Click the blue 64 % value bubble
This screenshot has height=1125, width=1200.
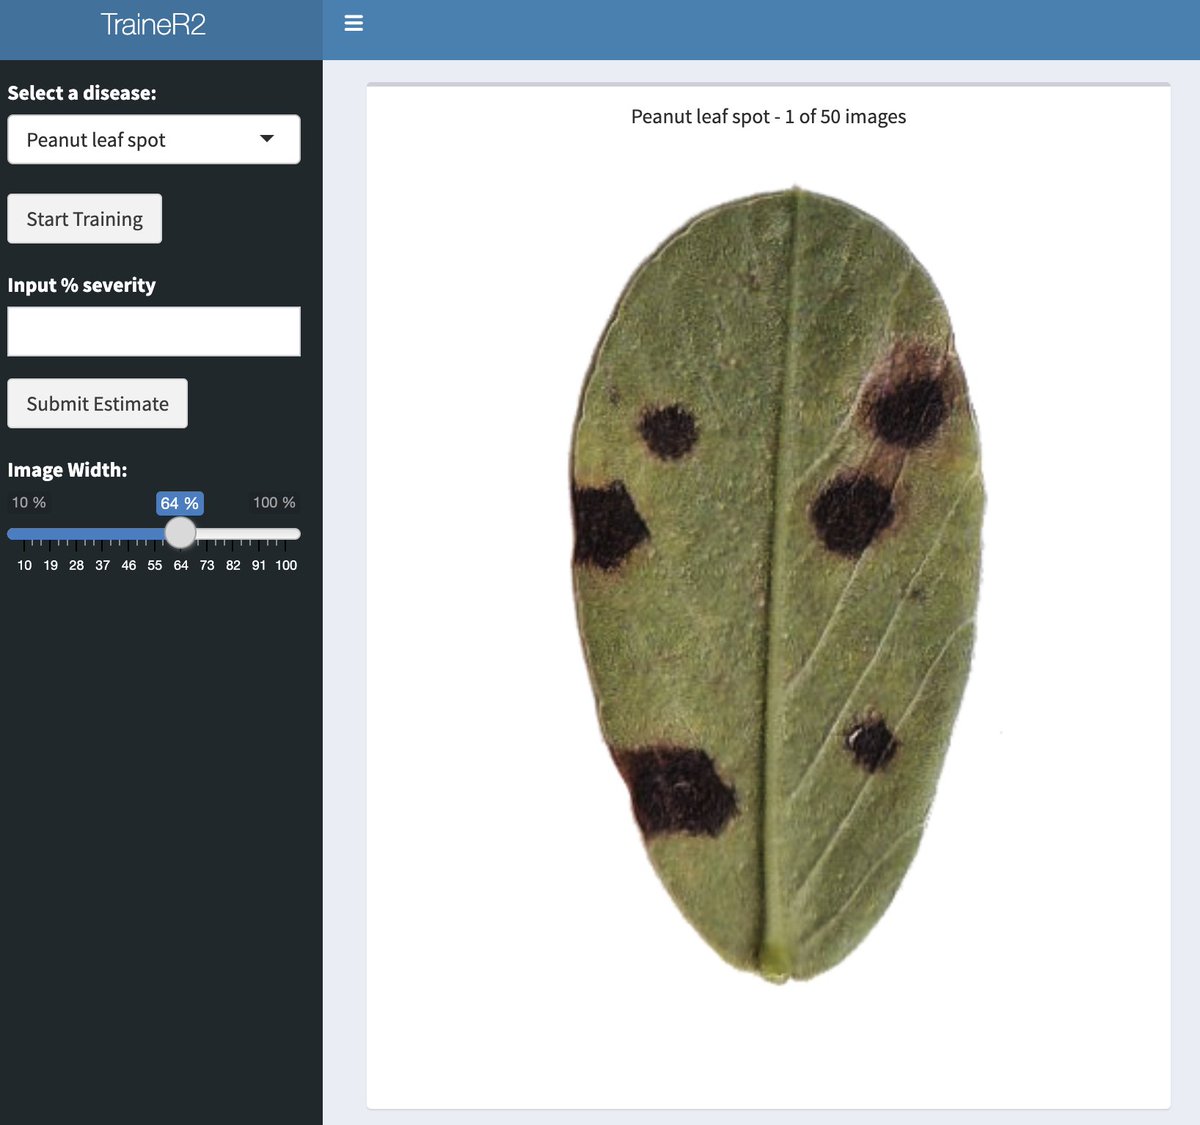pyautogui.click(x=179, y=503)
